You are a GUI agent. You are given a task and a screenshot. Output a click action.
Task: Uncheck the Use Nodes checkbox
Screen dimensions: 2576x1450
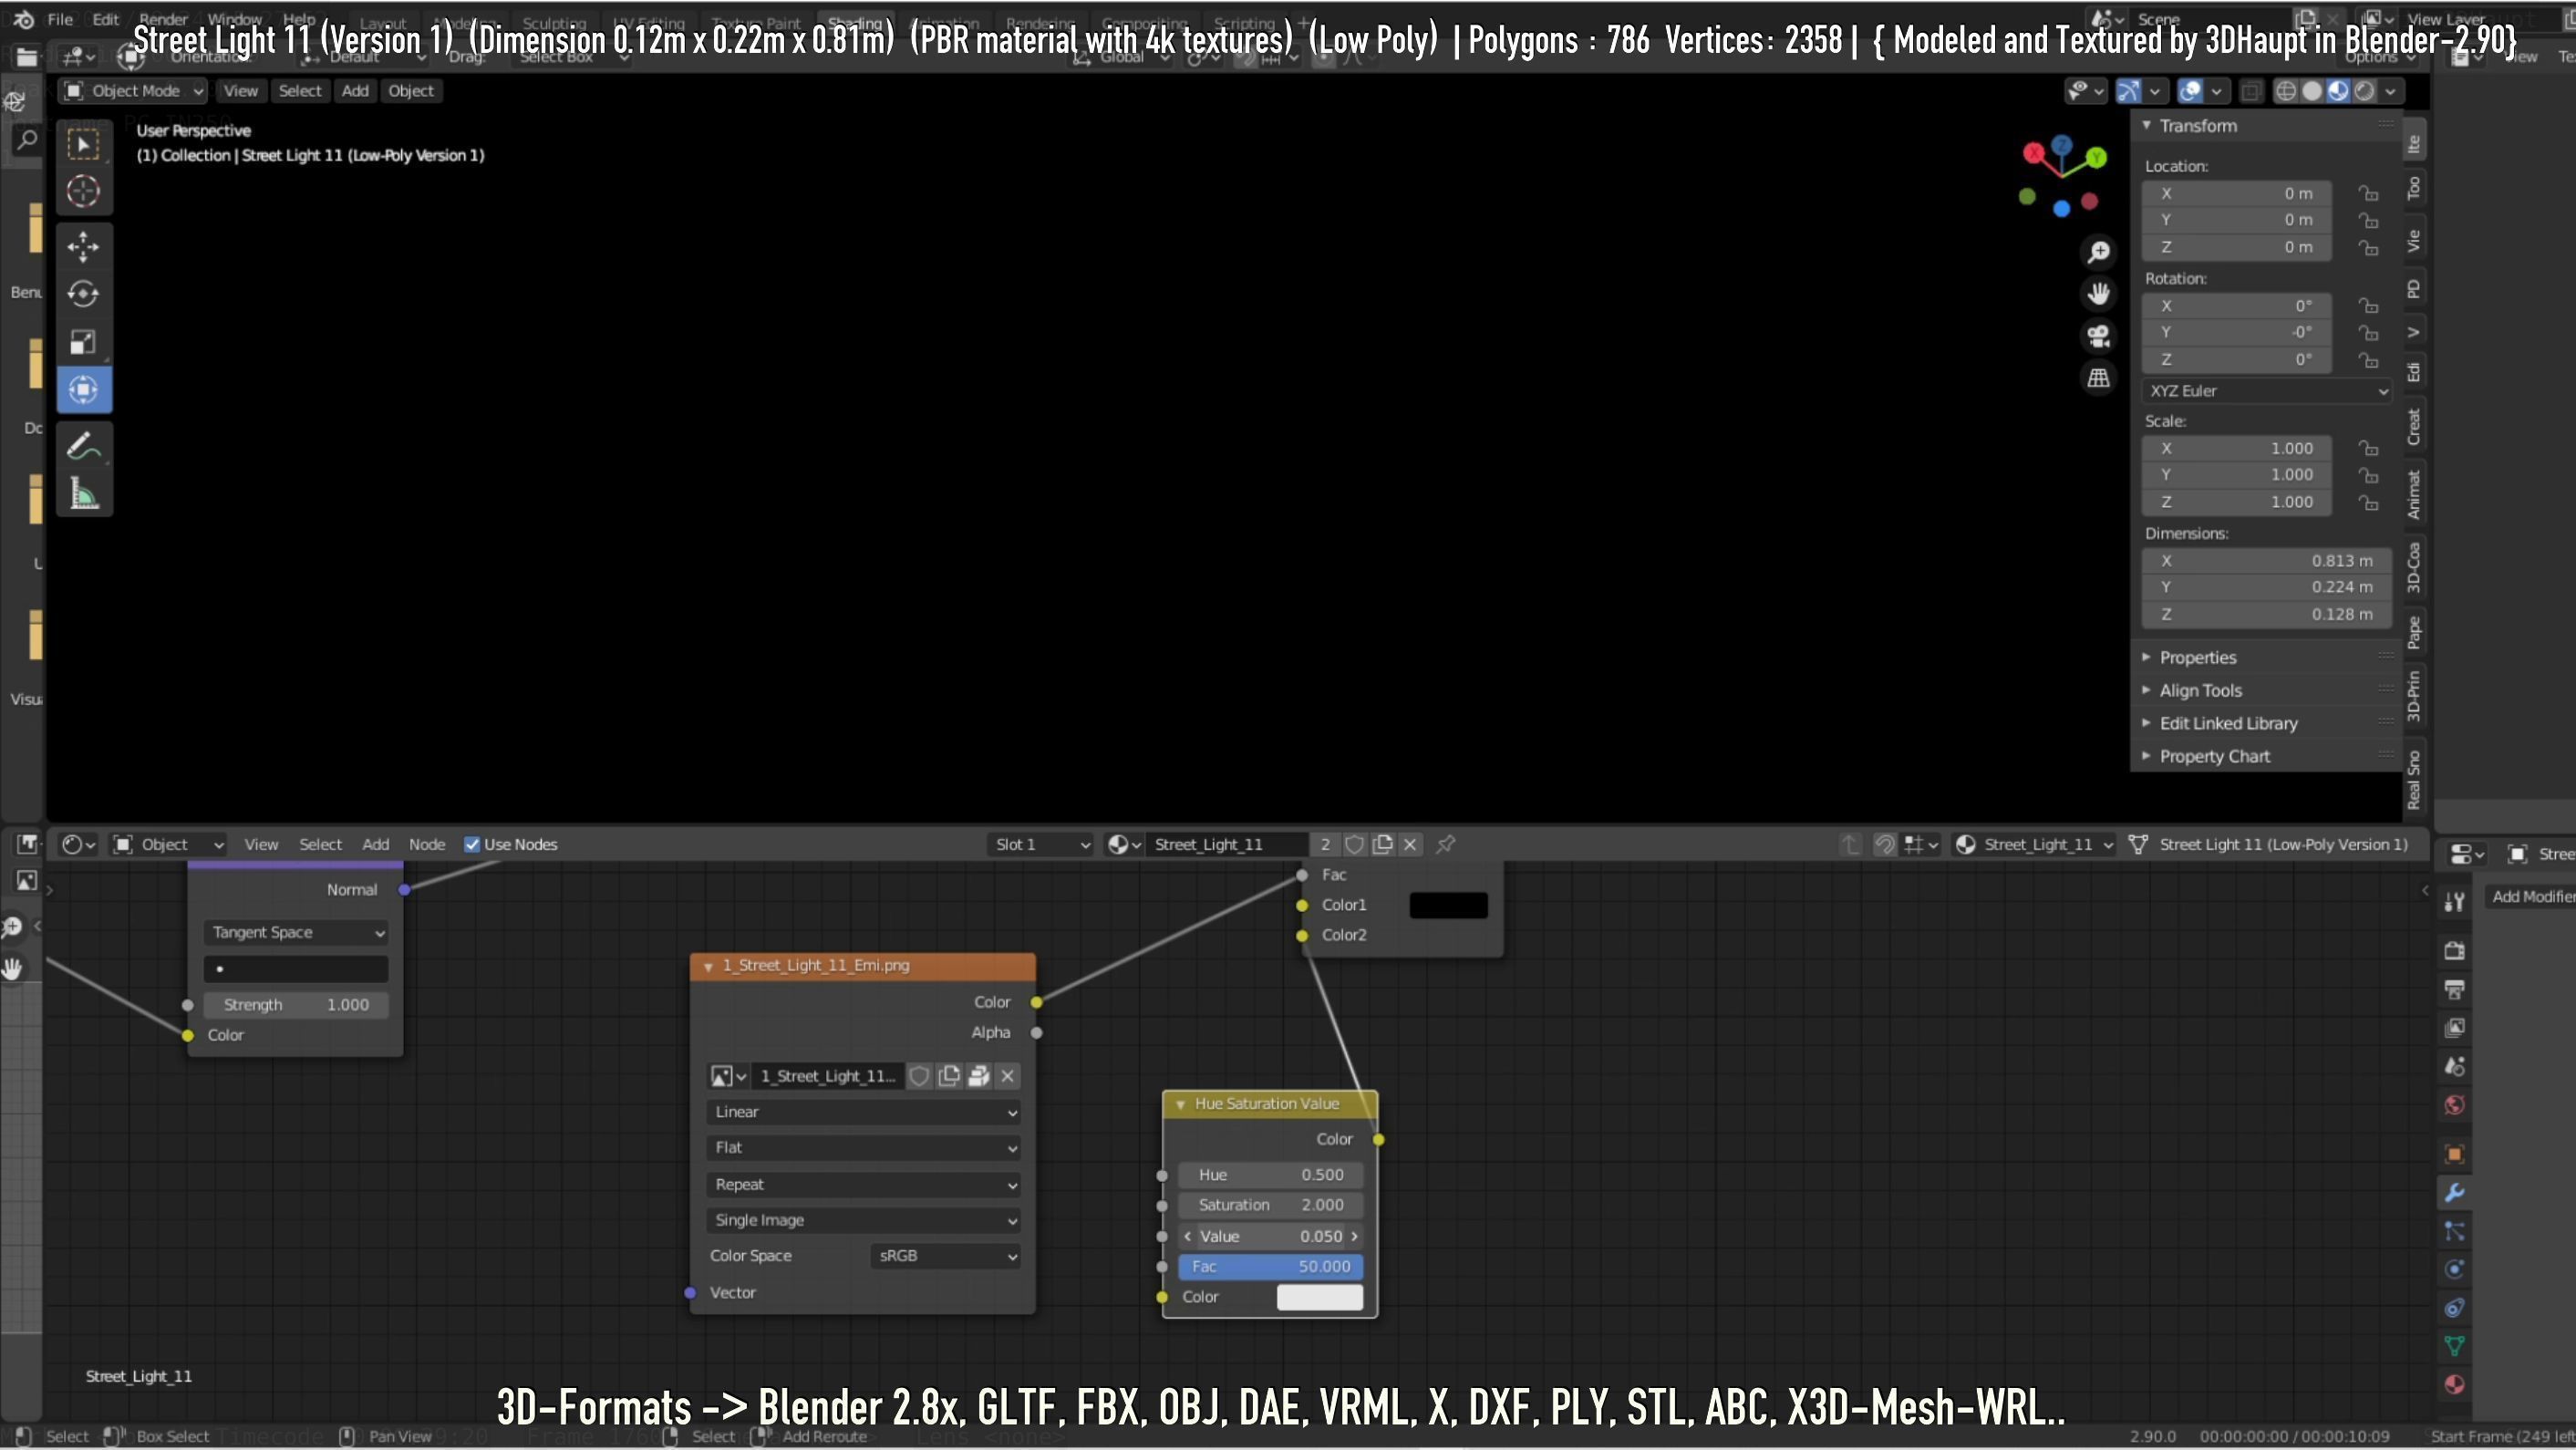pos(472,844)
